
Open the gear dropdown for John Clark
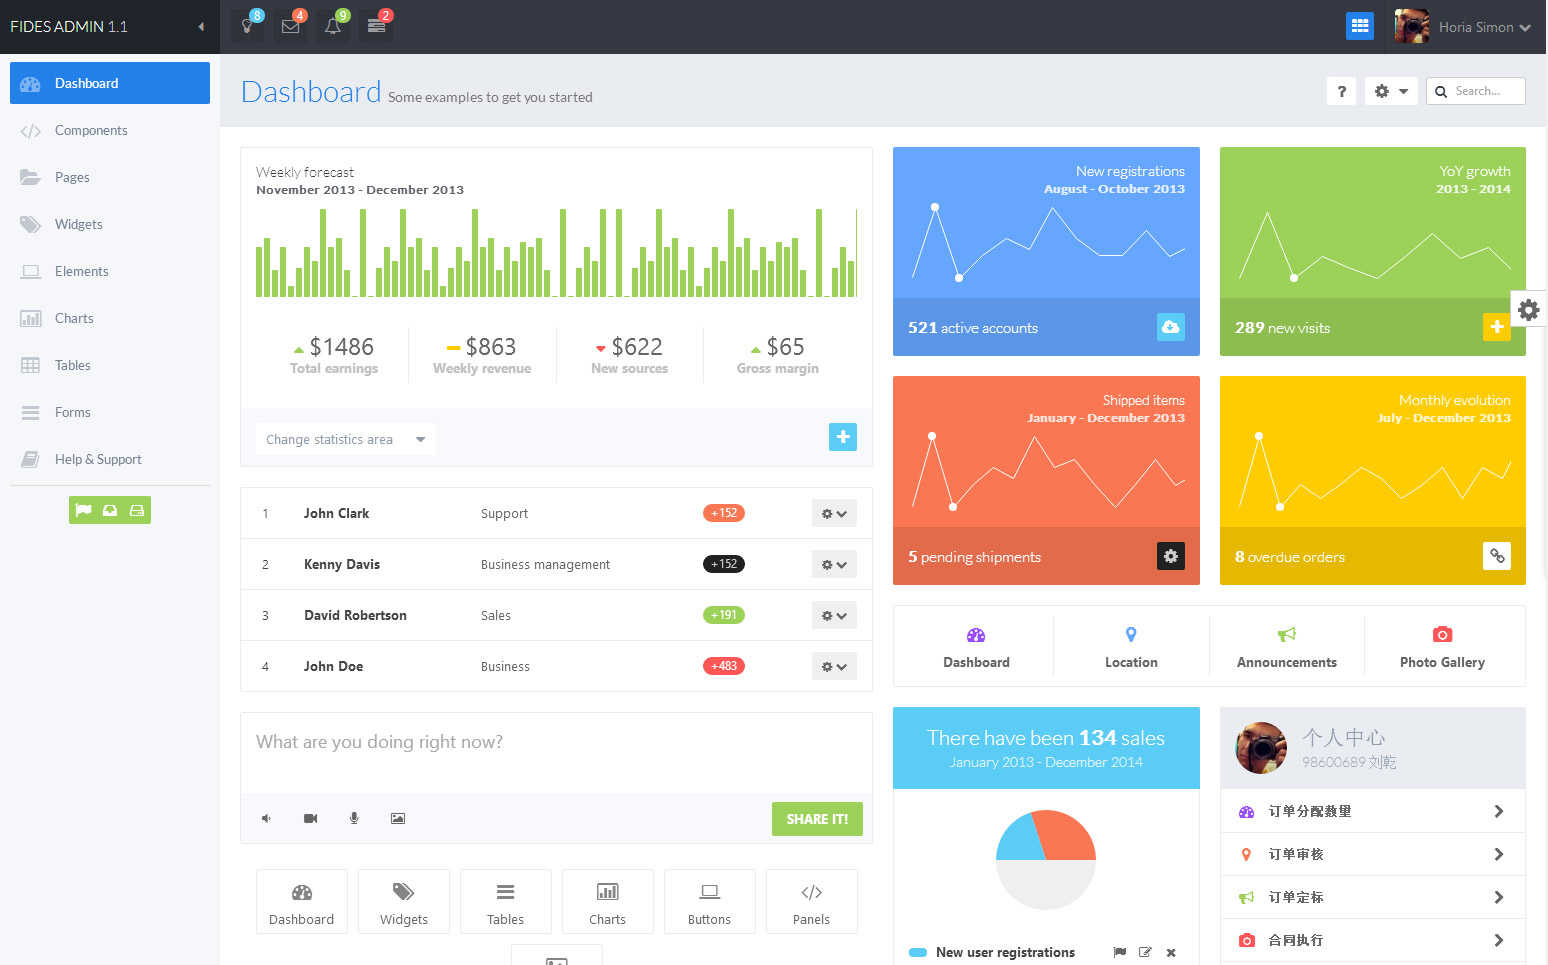(x=834, y=514)
